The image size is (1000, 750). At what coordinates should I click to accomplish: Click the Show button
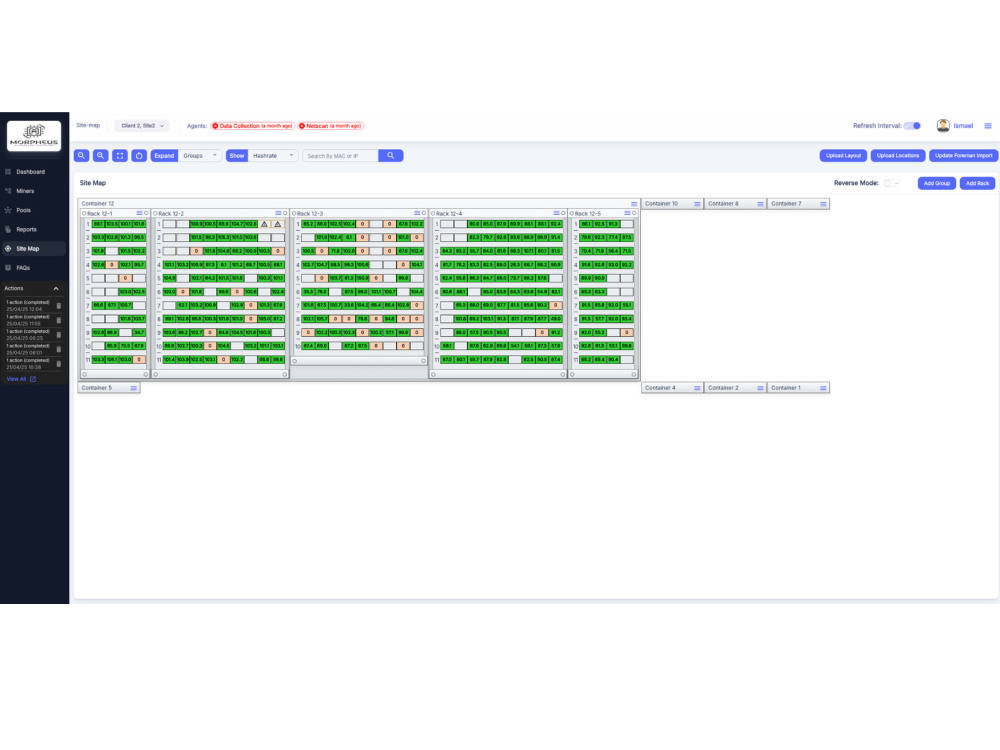pos(237,156)
